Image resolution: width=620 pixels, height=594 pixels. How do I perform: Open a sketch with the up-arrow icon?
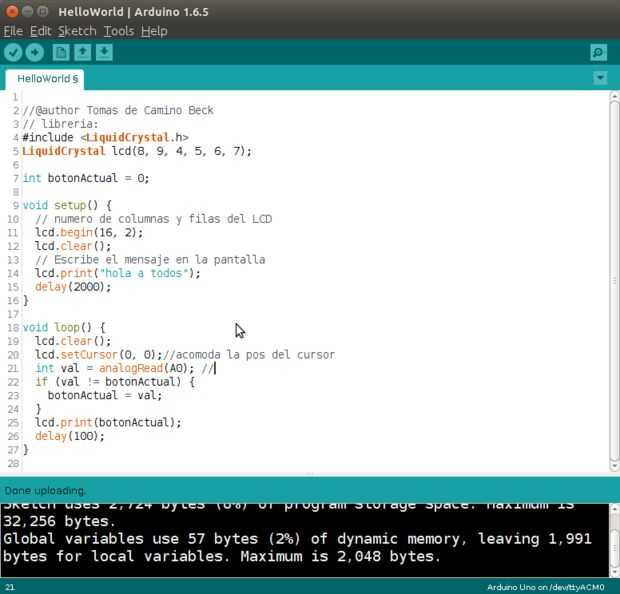coord(83,52)
